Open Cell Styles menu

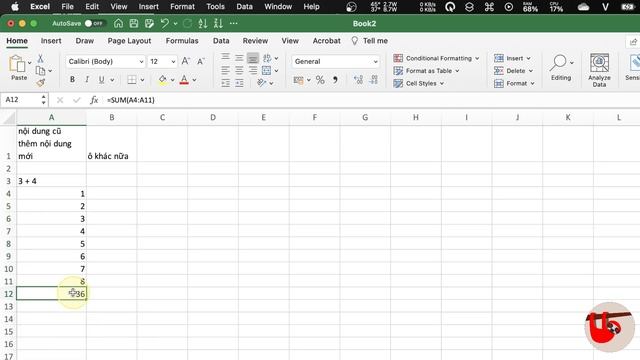tap(418, 83)
